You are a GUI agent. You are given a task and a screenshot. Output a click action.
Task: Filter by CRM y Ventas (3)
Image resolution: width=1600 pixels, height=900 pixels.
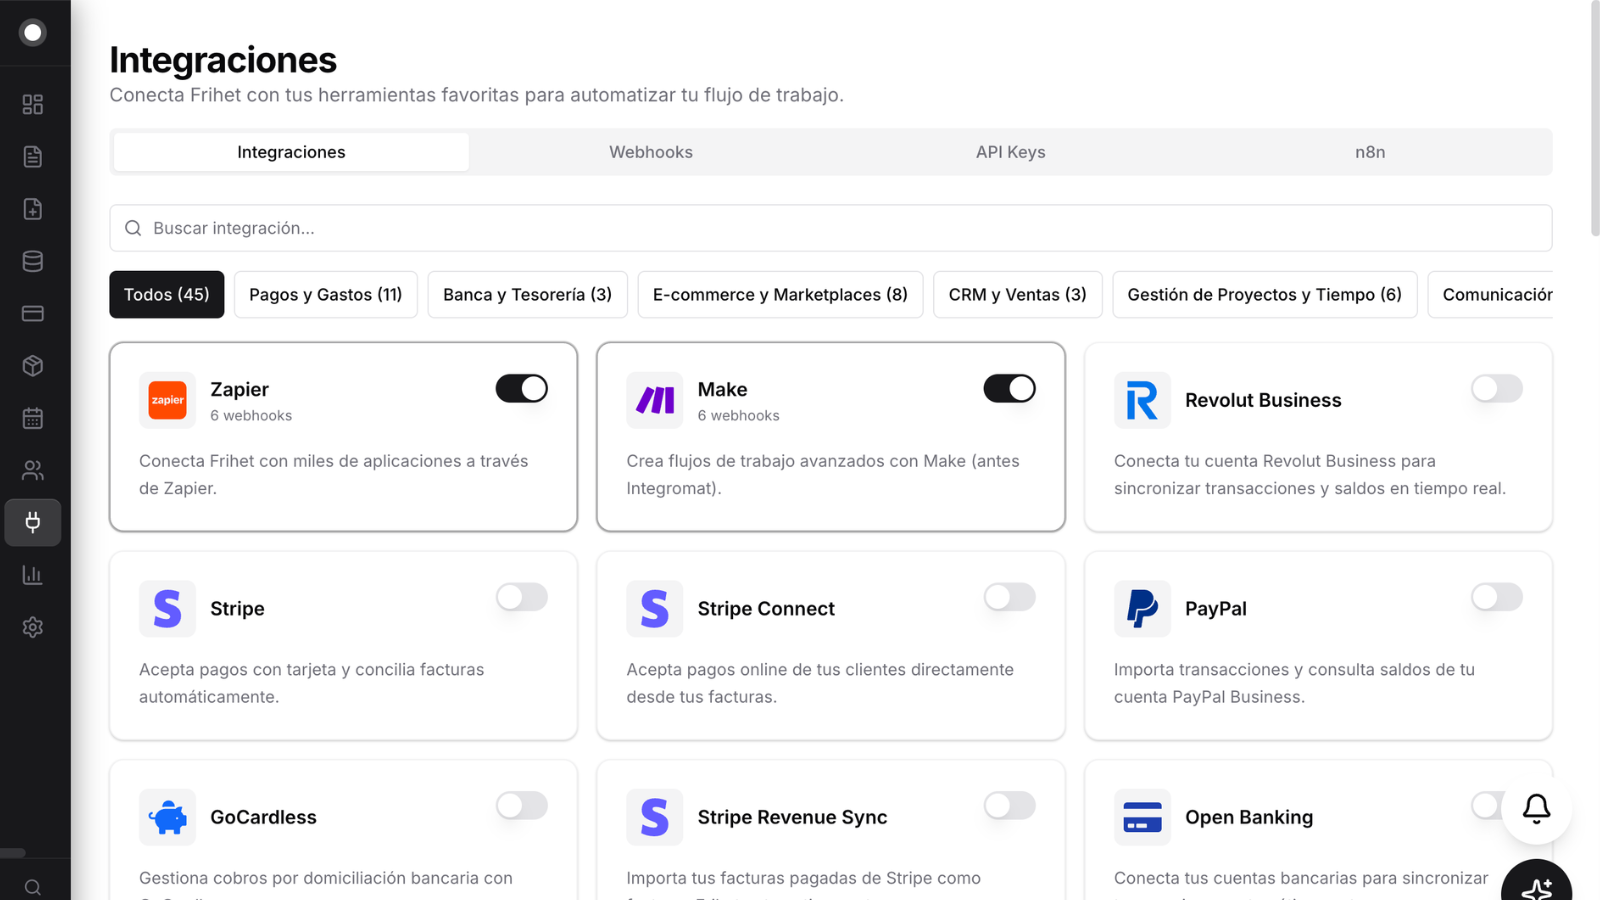1018,295
